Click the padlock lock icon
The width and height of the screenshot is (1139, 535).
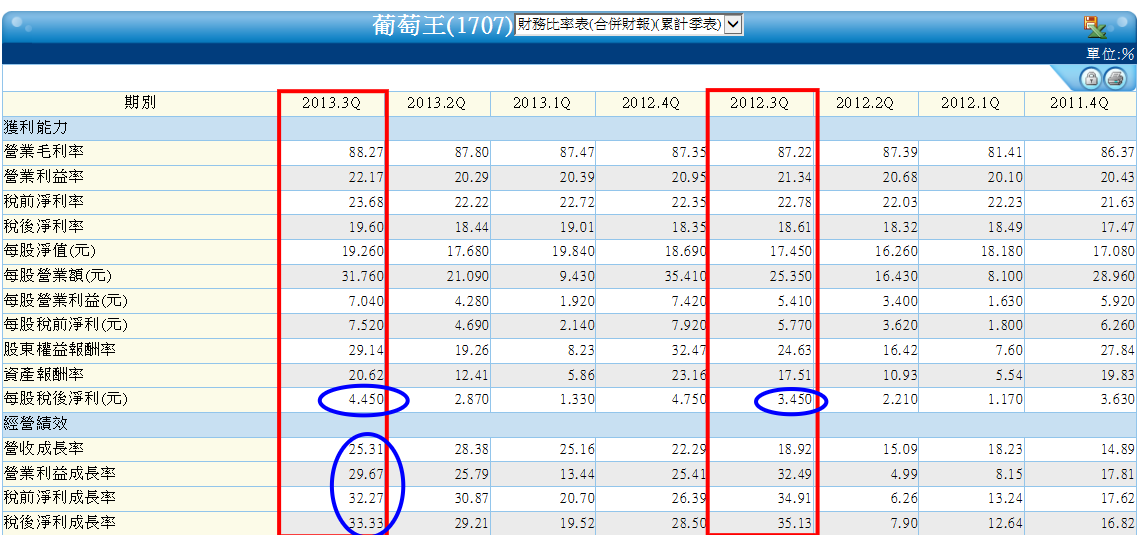[x=1090, y=78]
